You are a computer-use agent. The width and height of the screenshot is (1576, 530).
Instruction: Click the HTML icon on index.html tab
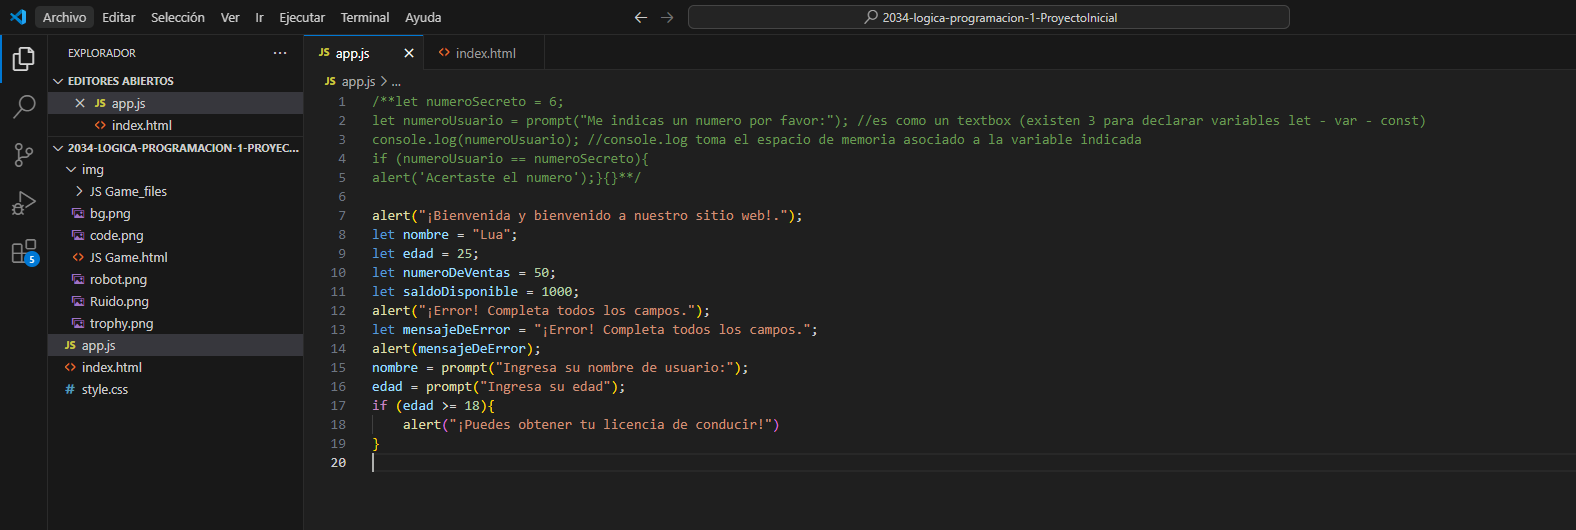point(444,53)
